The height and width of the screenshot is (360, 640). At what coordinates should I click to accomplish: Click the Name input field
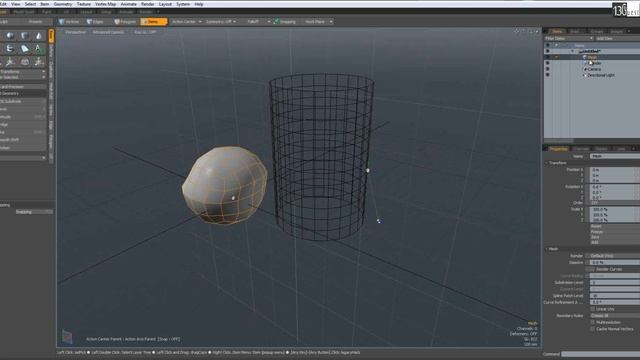pos(615,156)
